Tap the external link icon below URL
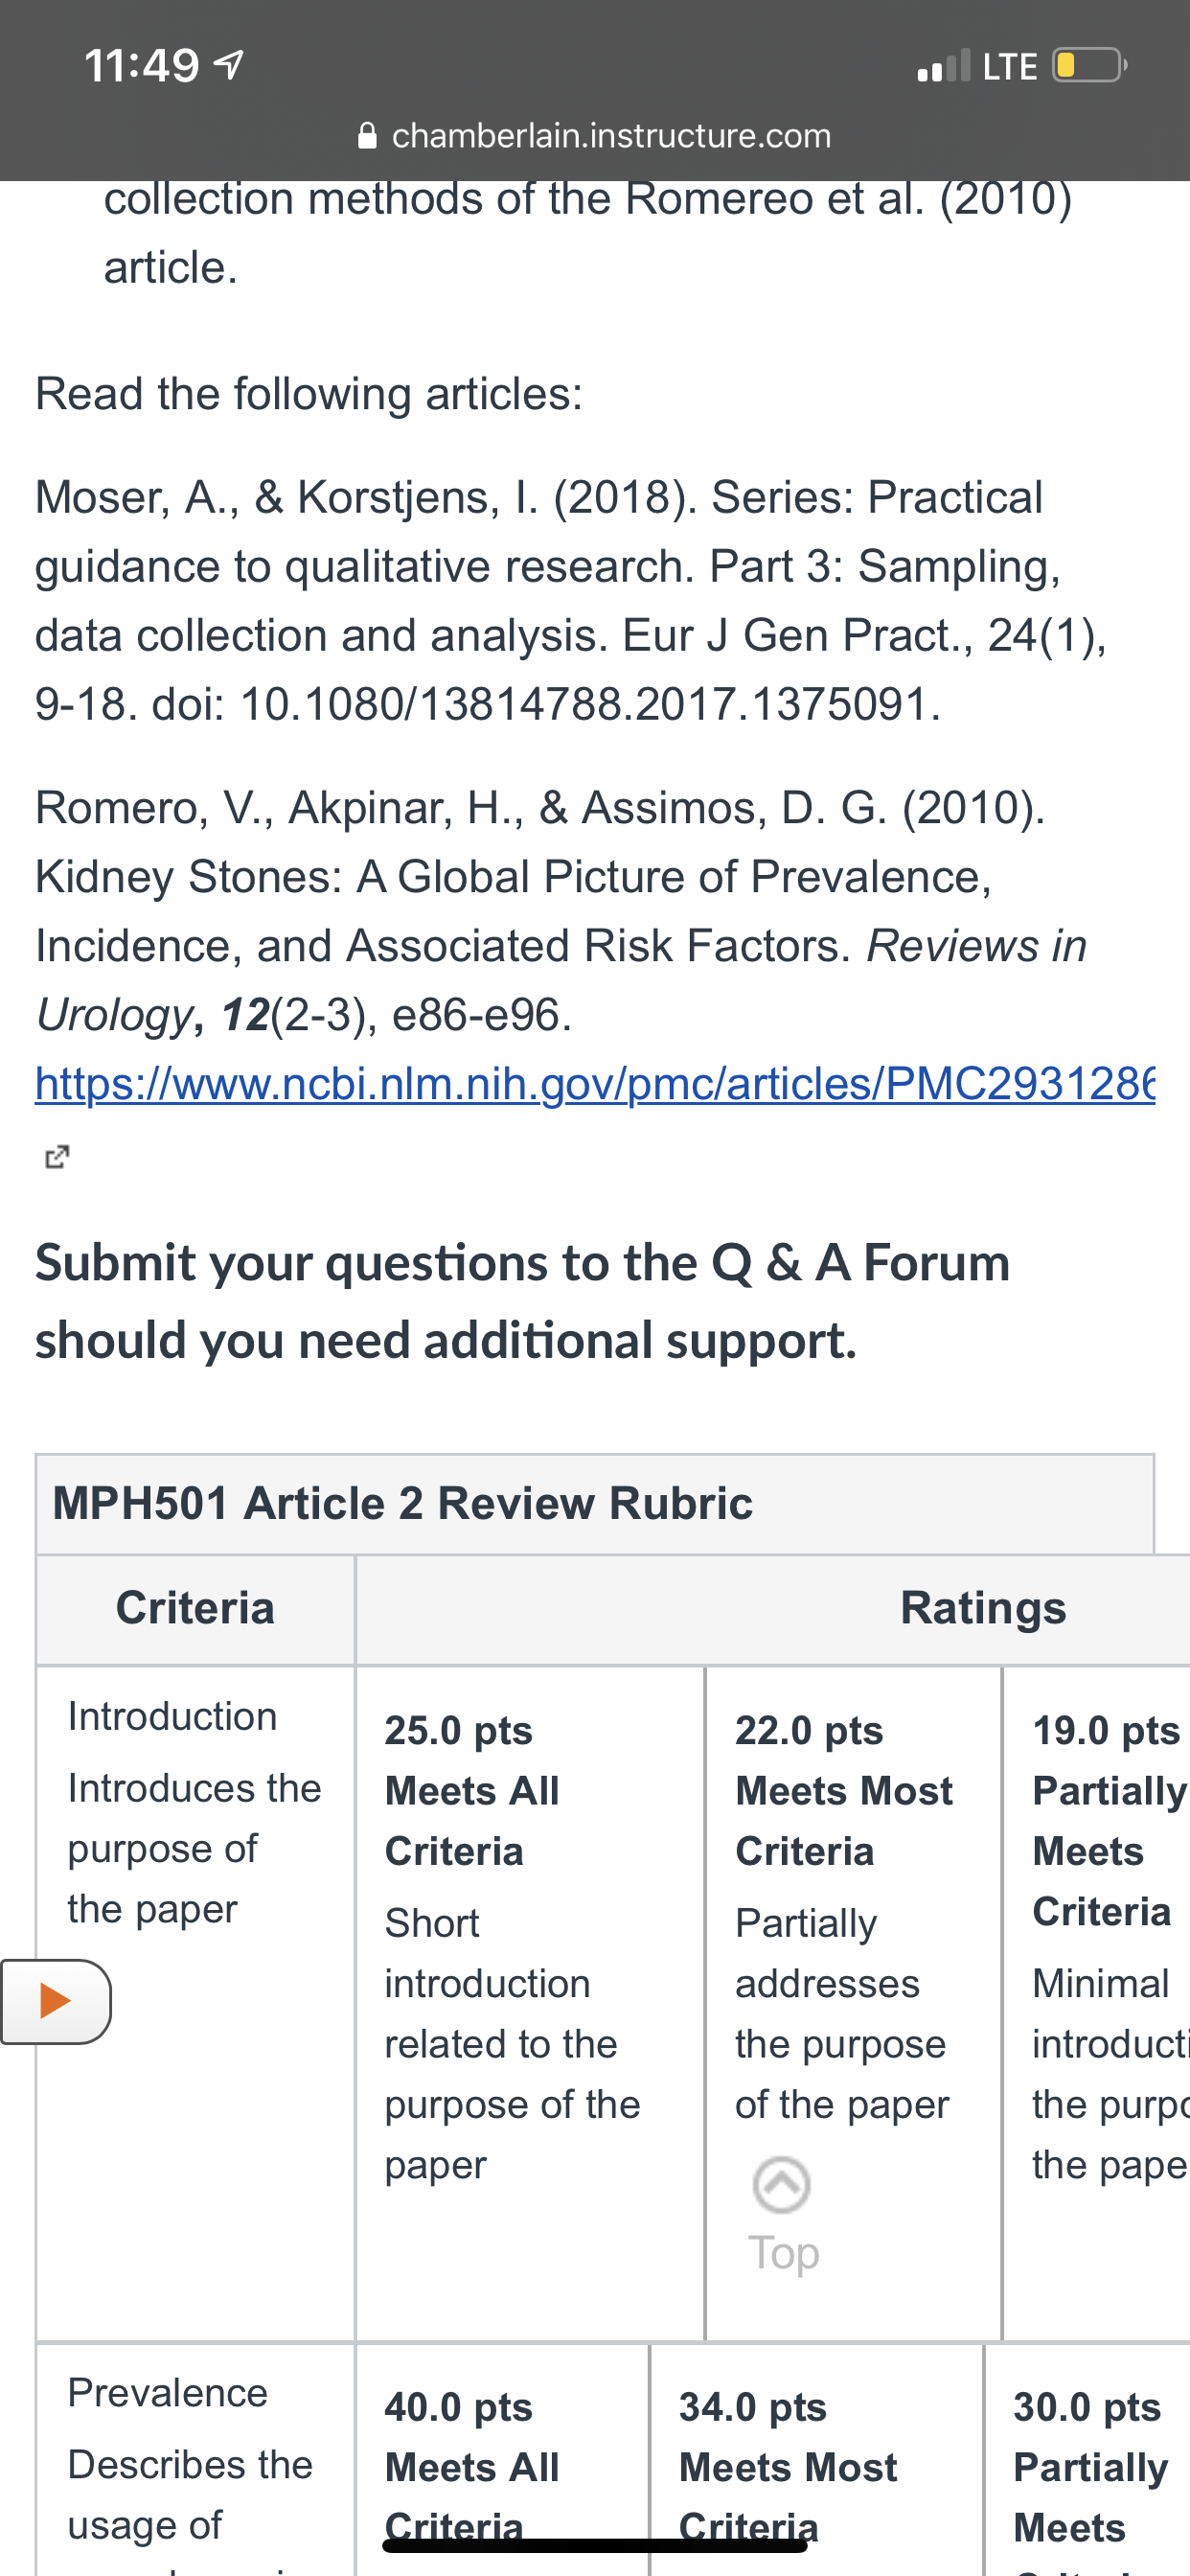The image size is (1190, 2576). pos(57,1157)
